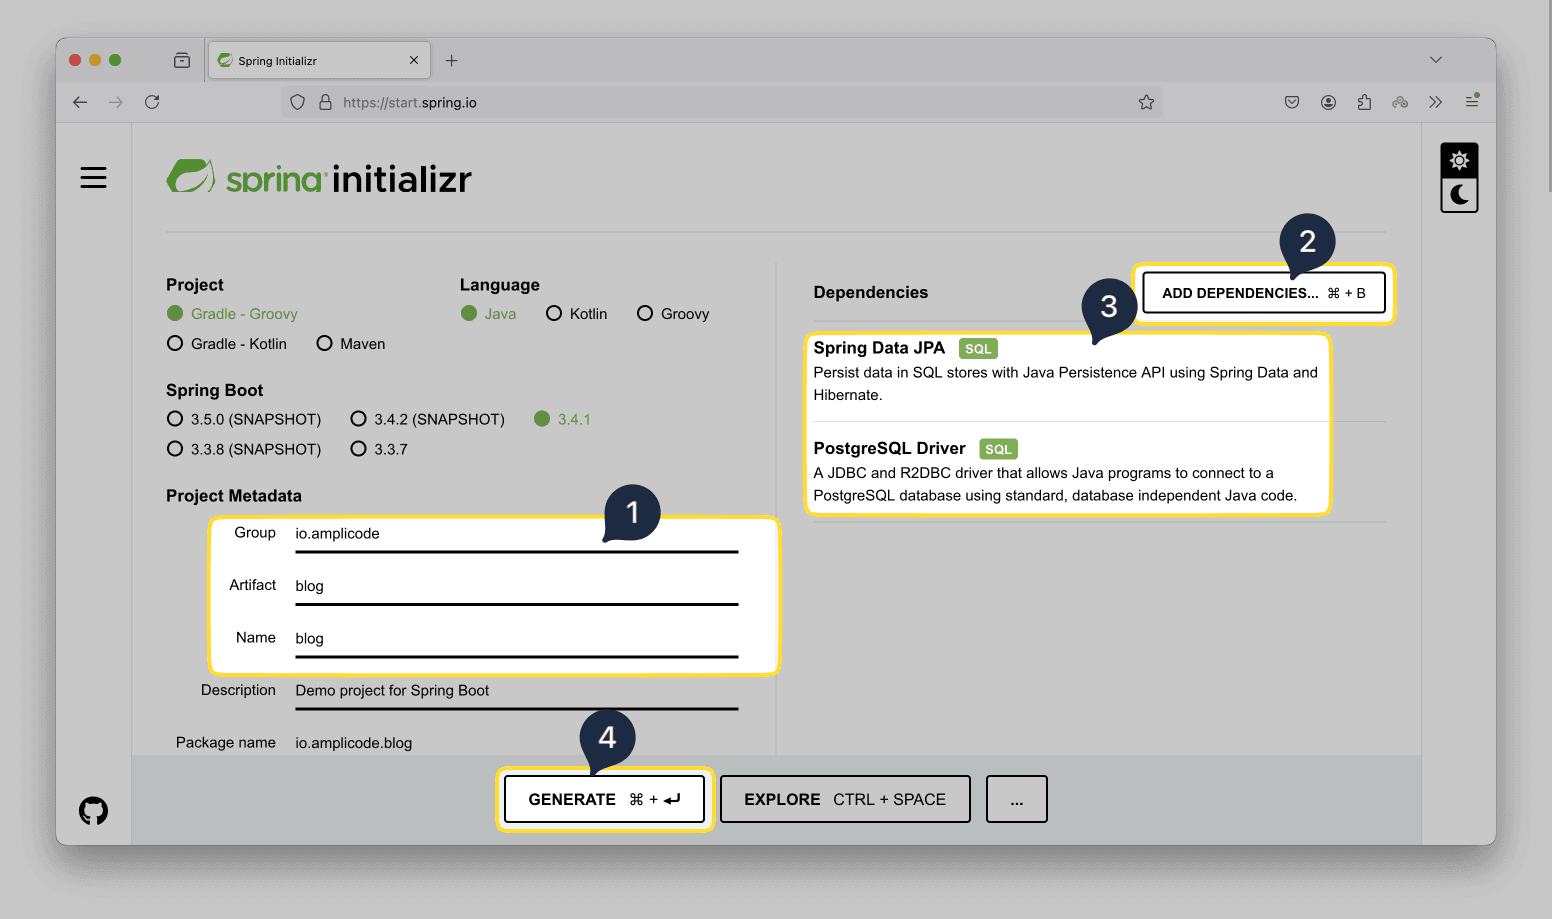
Task: View site security lock information
Action: click(325, 102)
